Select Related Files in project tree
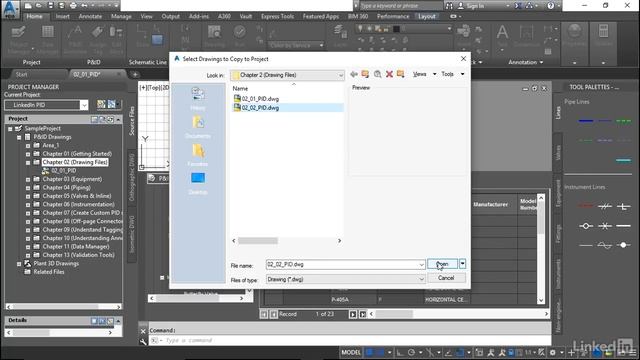 [49, 272]
